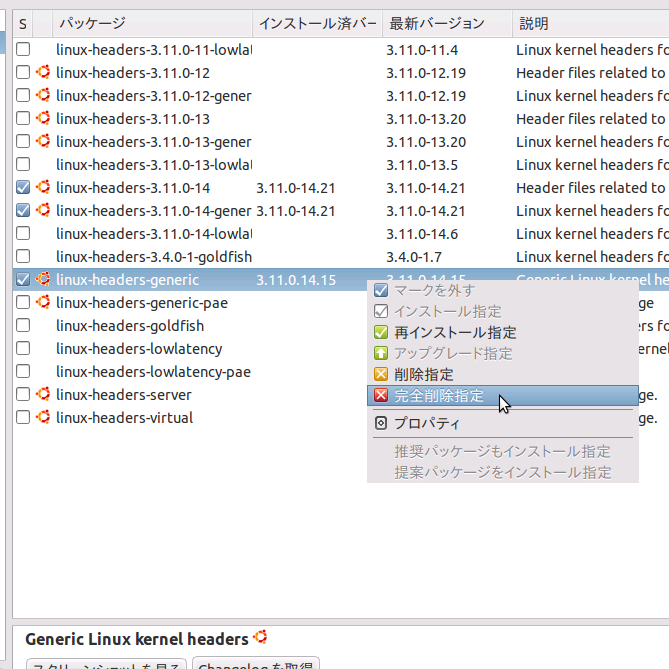This screenshot has width=669, height=669.
Task: Click Ubuntu icon beside linux-headers-3.11.0-14
Action: 43,187
